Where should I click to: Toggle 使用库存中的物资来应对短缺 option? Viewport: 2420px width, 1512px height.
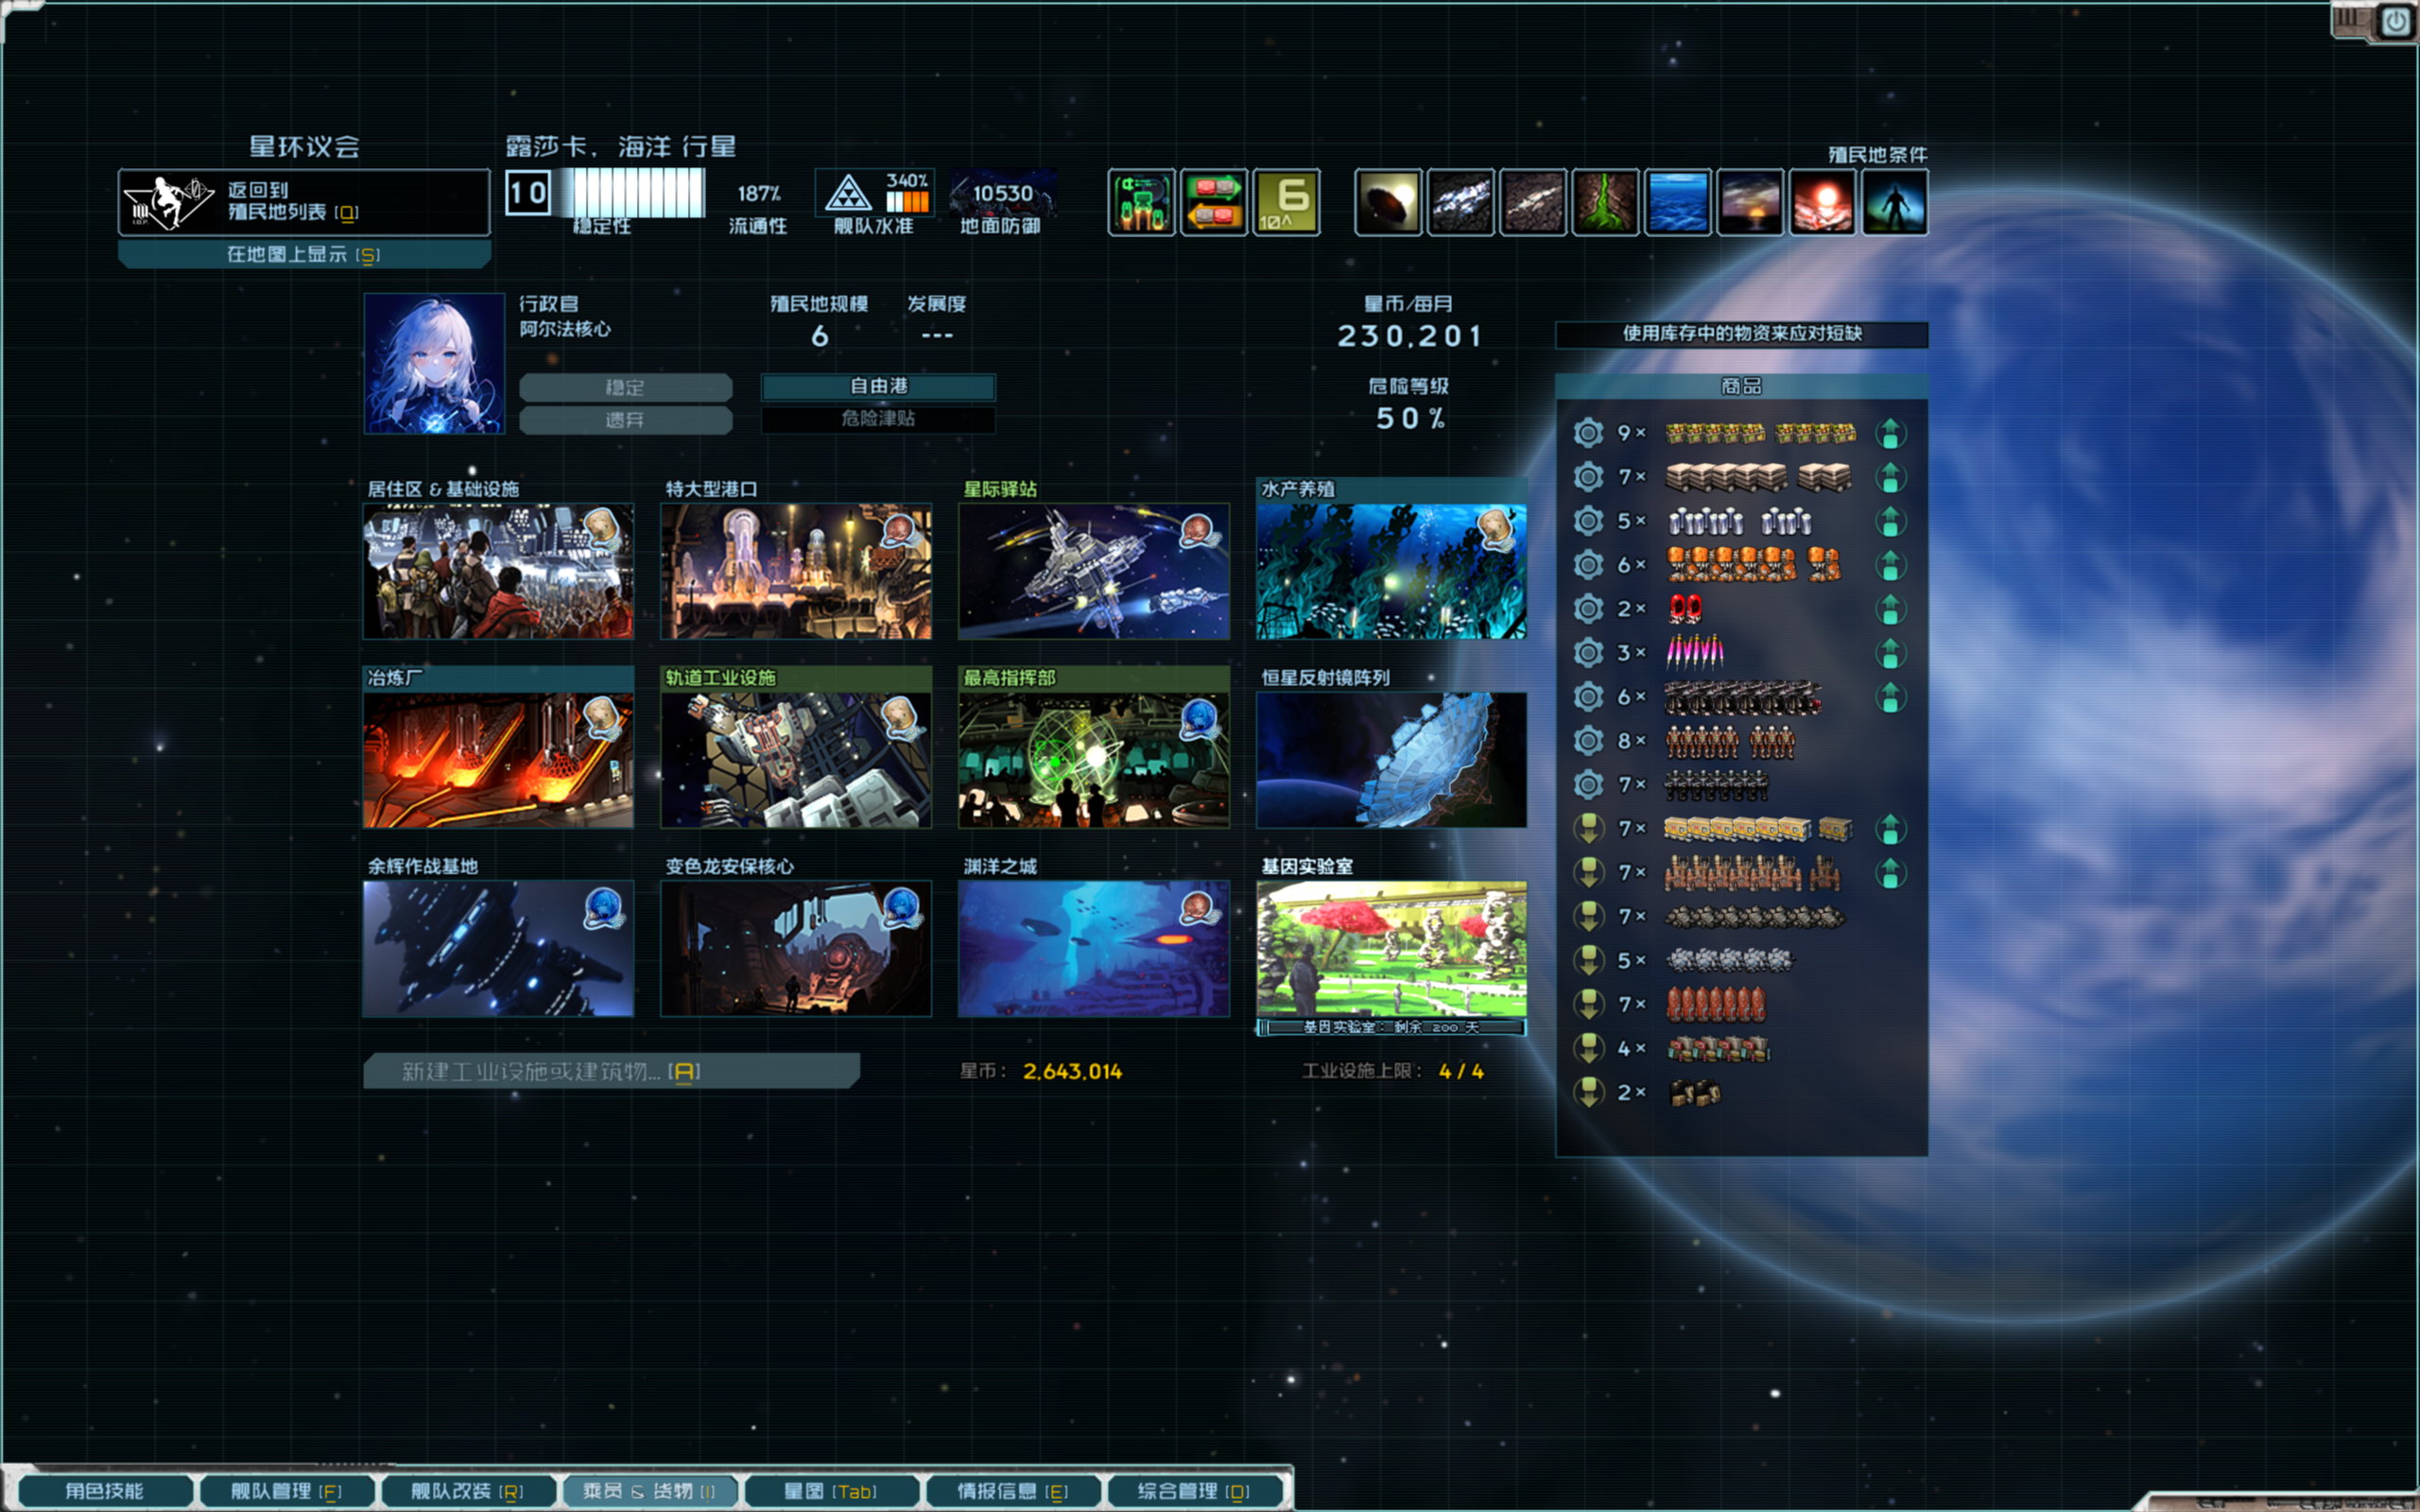[1741, 334]
